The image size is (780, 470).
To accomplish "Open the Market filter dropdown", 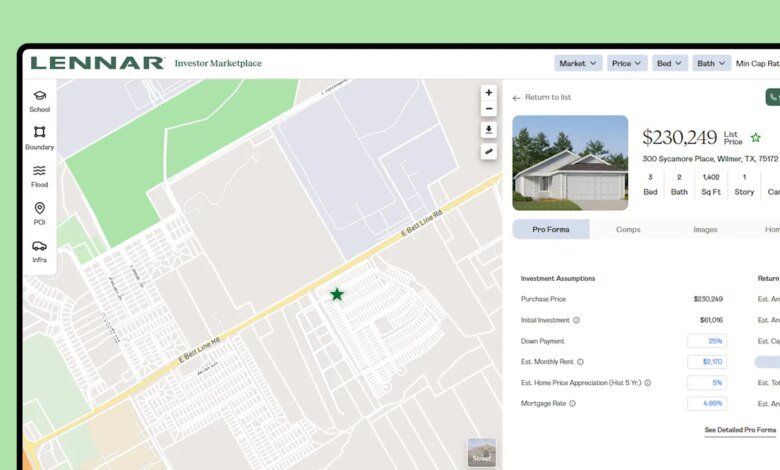I will tap(578, 63).
